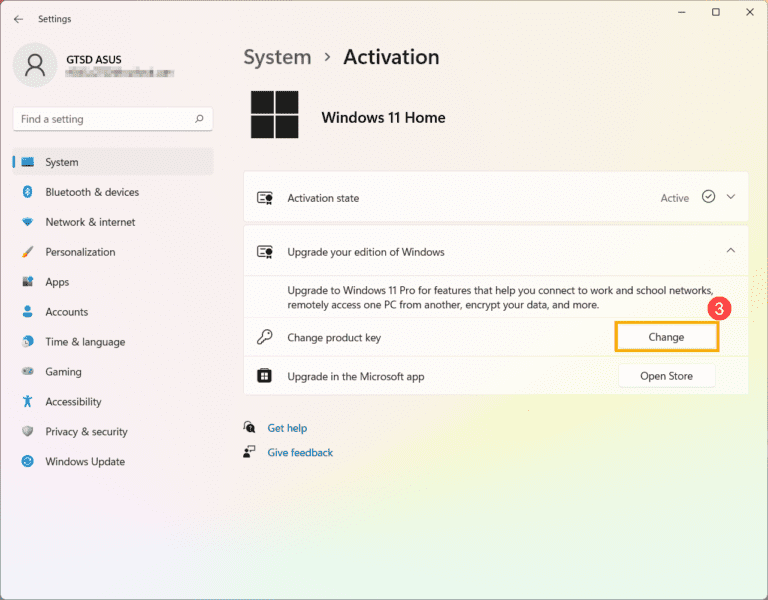This screenshot has width=768, height=600.
Task: Open the user profile avatar icon
Action: point(35,65)
